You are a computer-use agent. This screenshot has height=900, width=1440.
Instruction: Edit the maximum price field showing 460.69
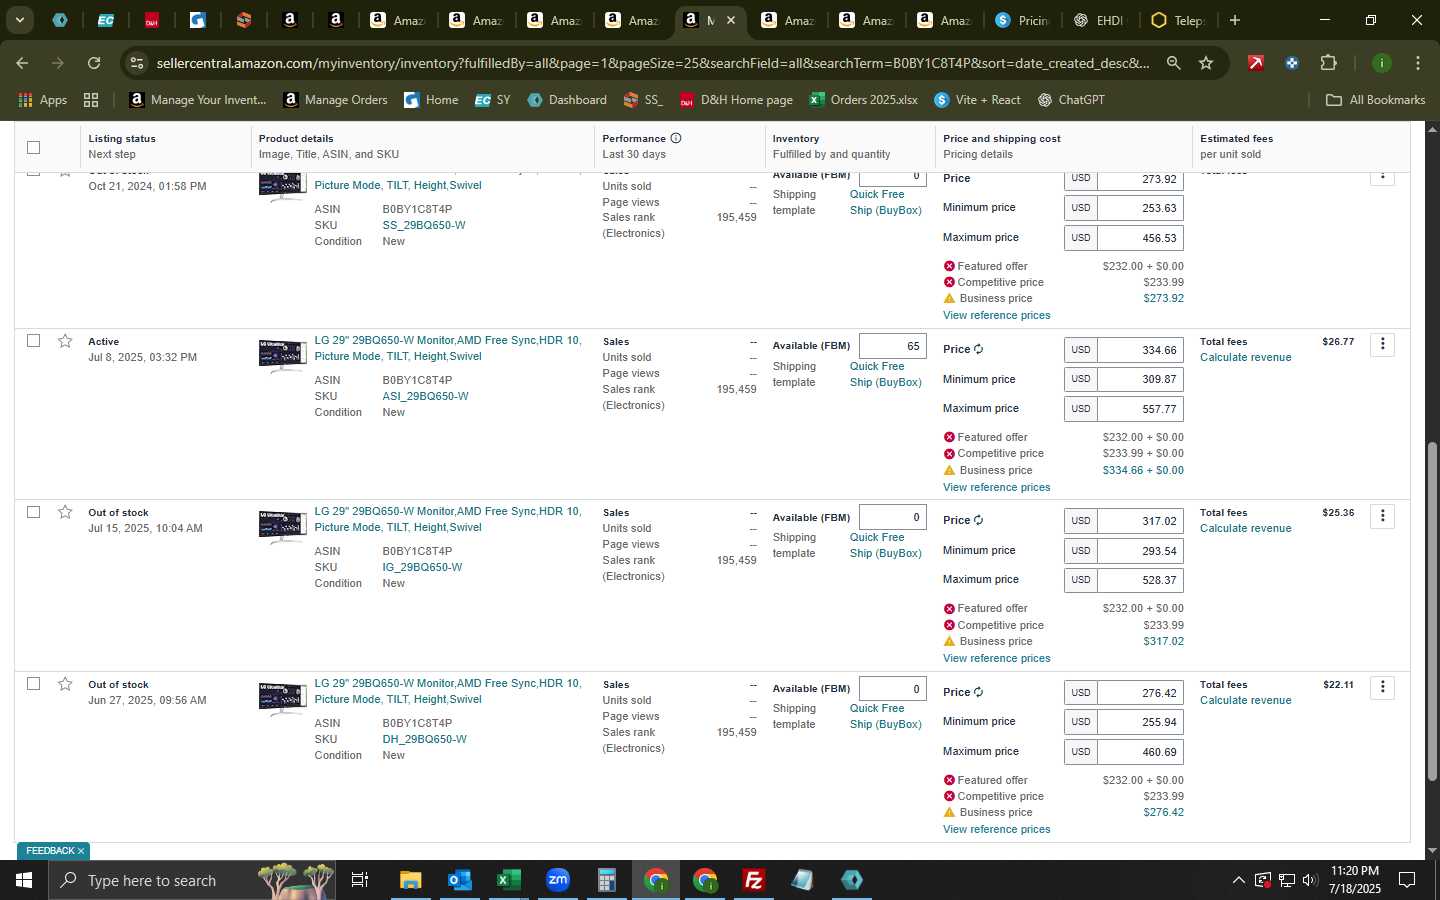pyautogui.click(x=1140, y=752)
